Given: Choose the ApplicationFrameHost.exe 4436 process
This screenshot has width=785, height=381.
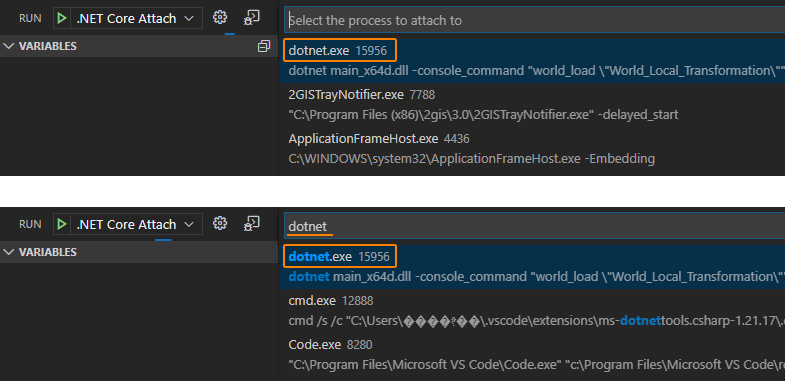Looking at the screenshot, I should pos(532,149).
